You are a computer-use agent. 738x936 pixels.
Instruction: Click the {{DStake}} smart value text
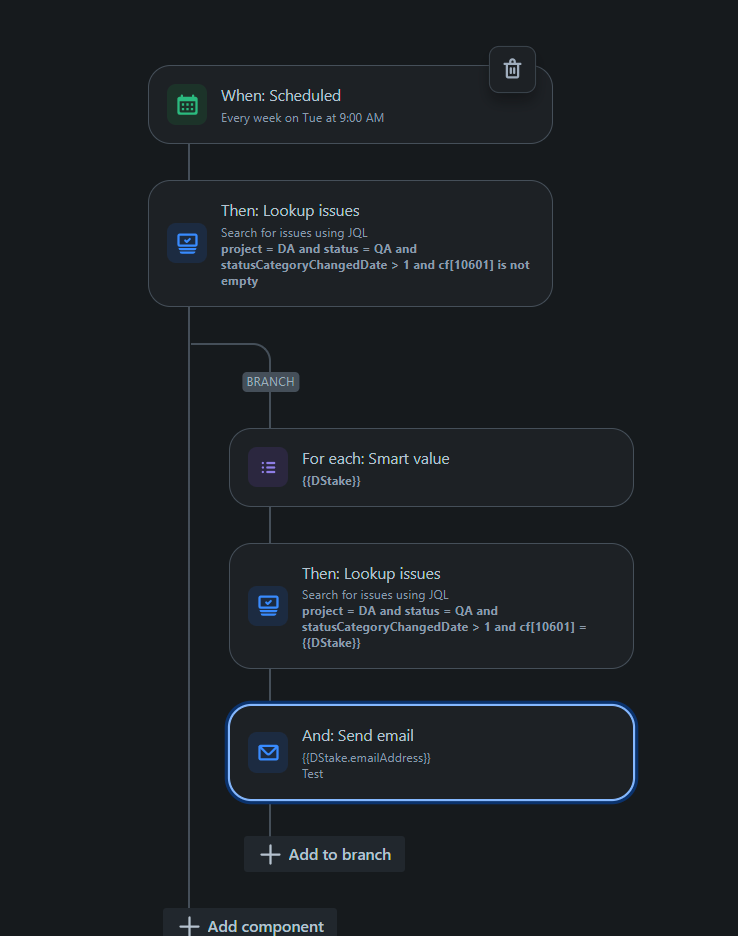(331, 481)
